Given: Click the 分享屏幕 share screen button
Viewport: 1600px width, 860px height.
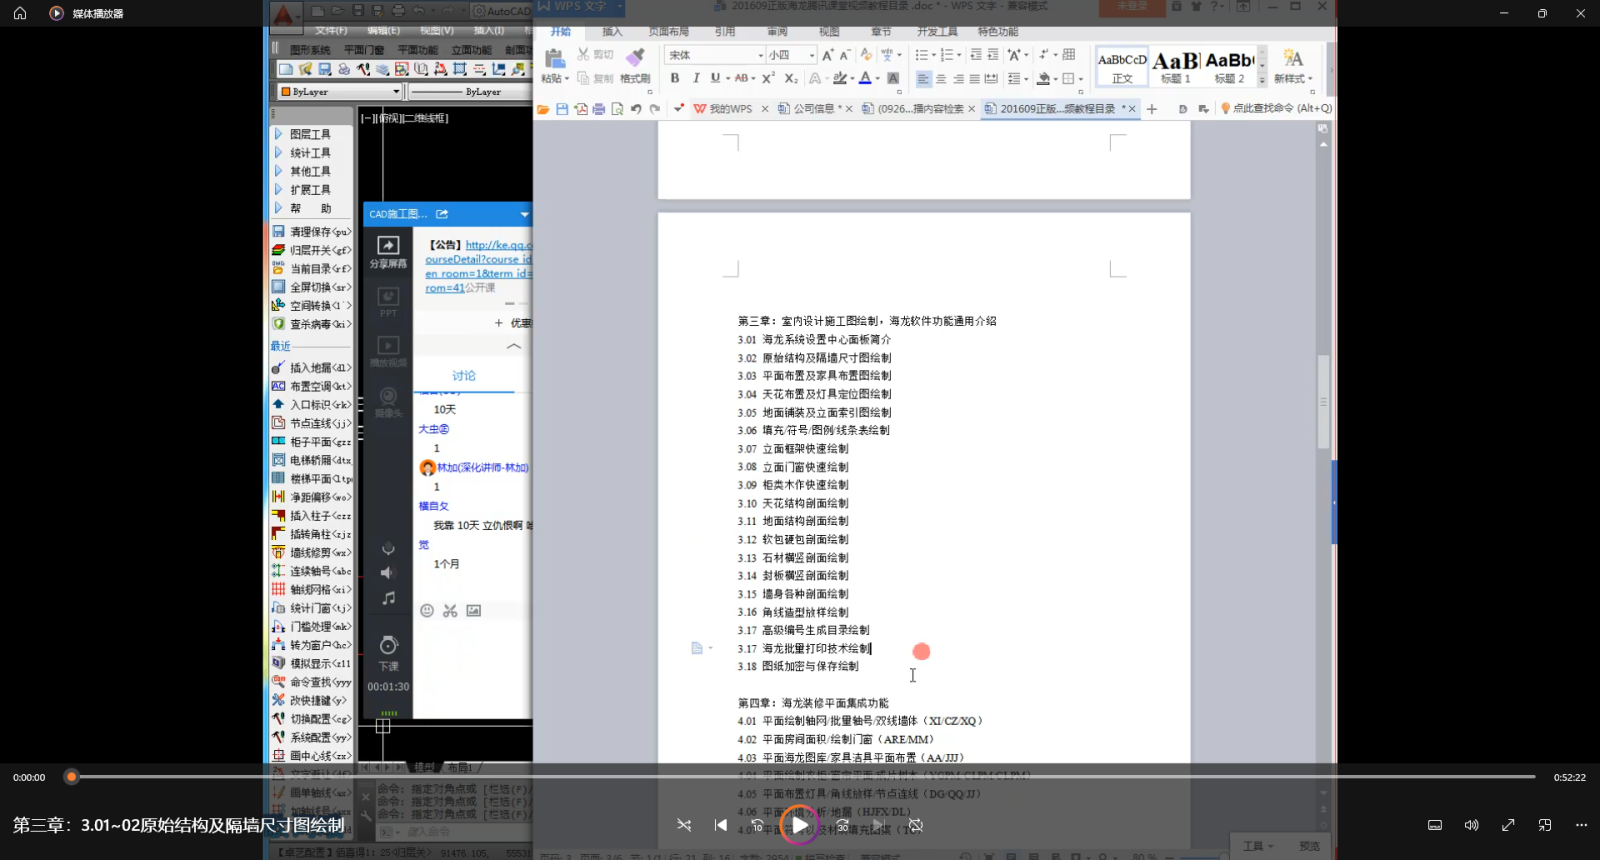Looking at the screenshot, I should tap(388, 251).
